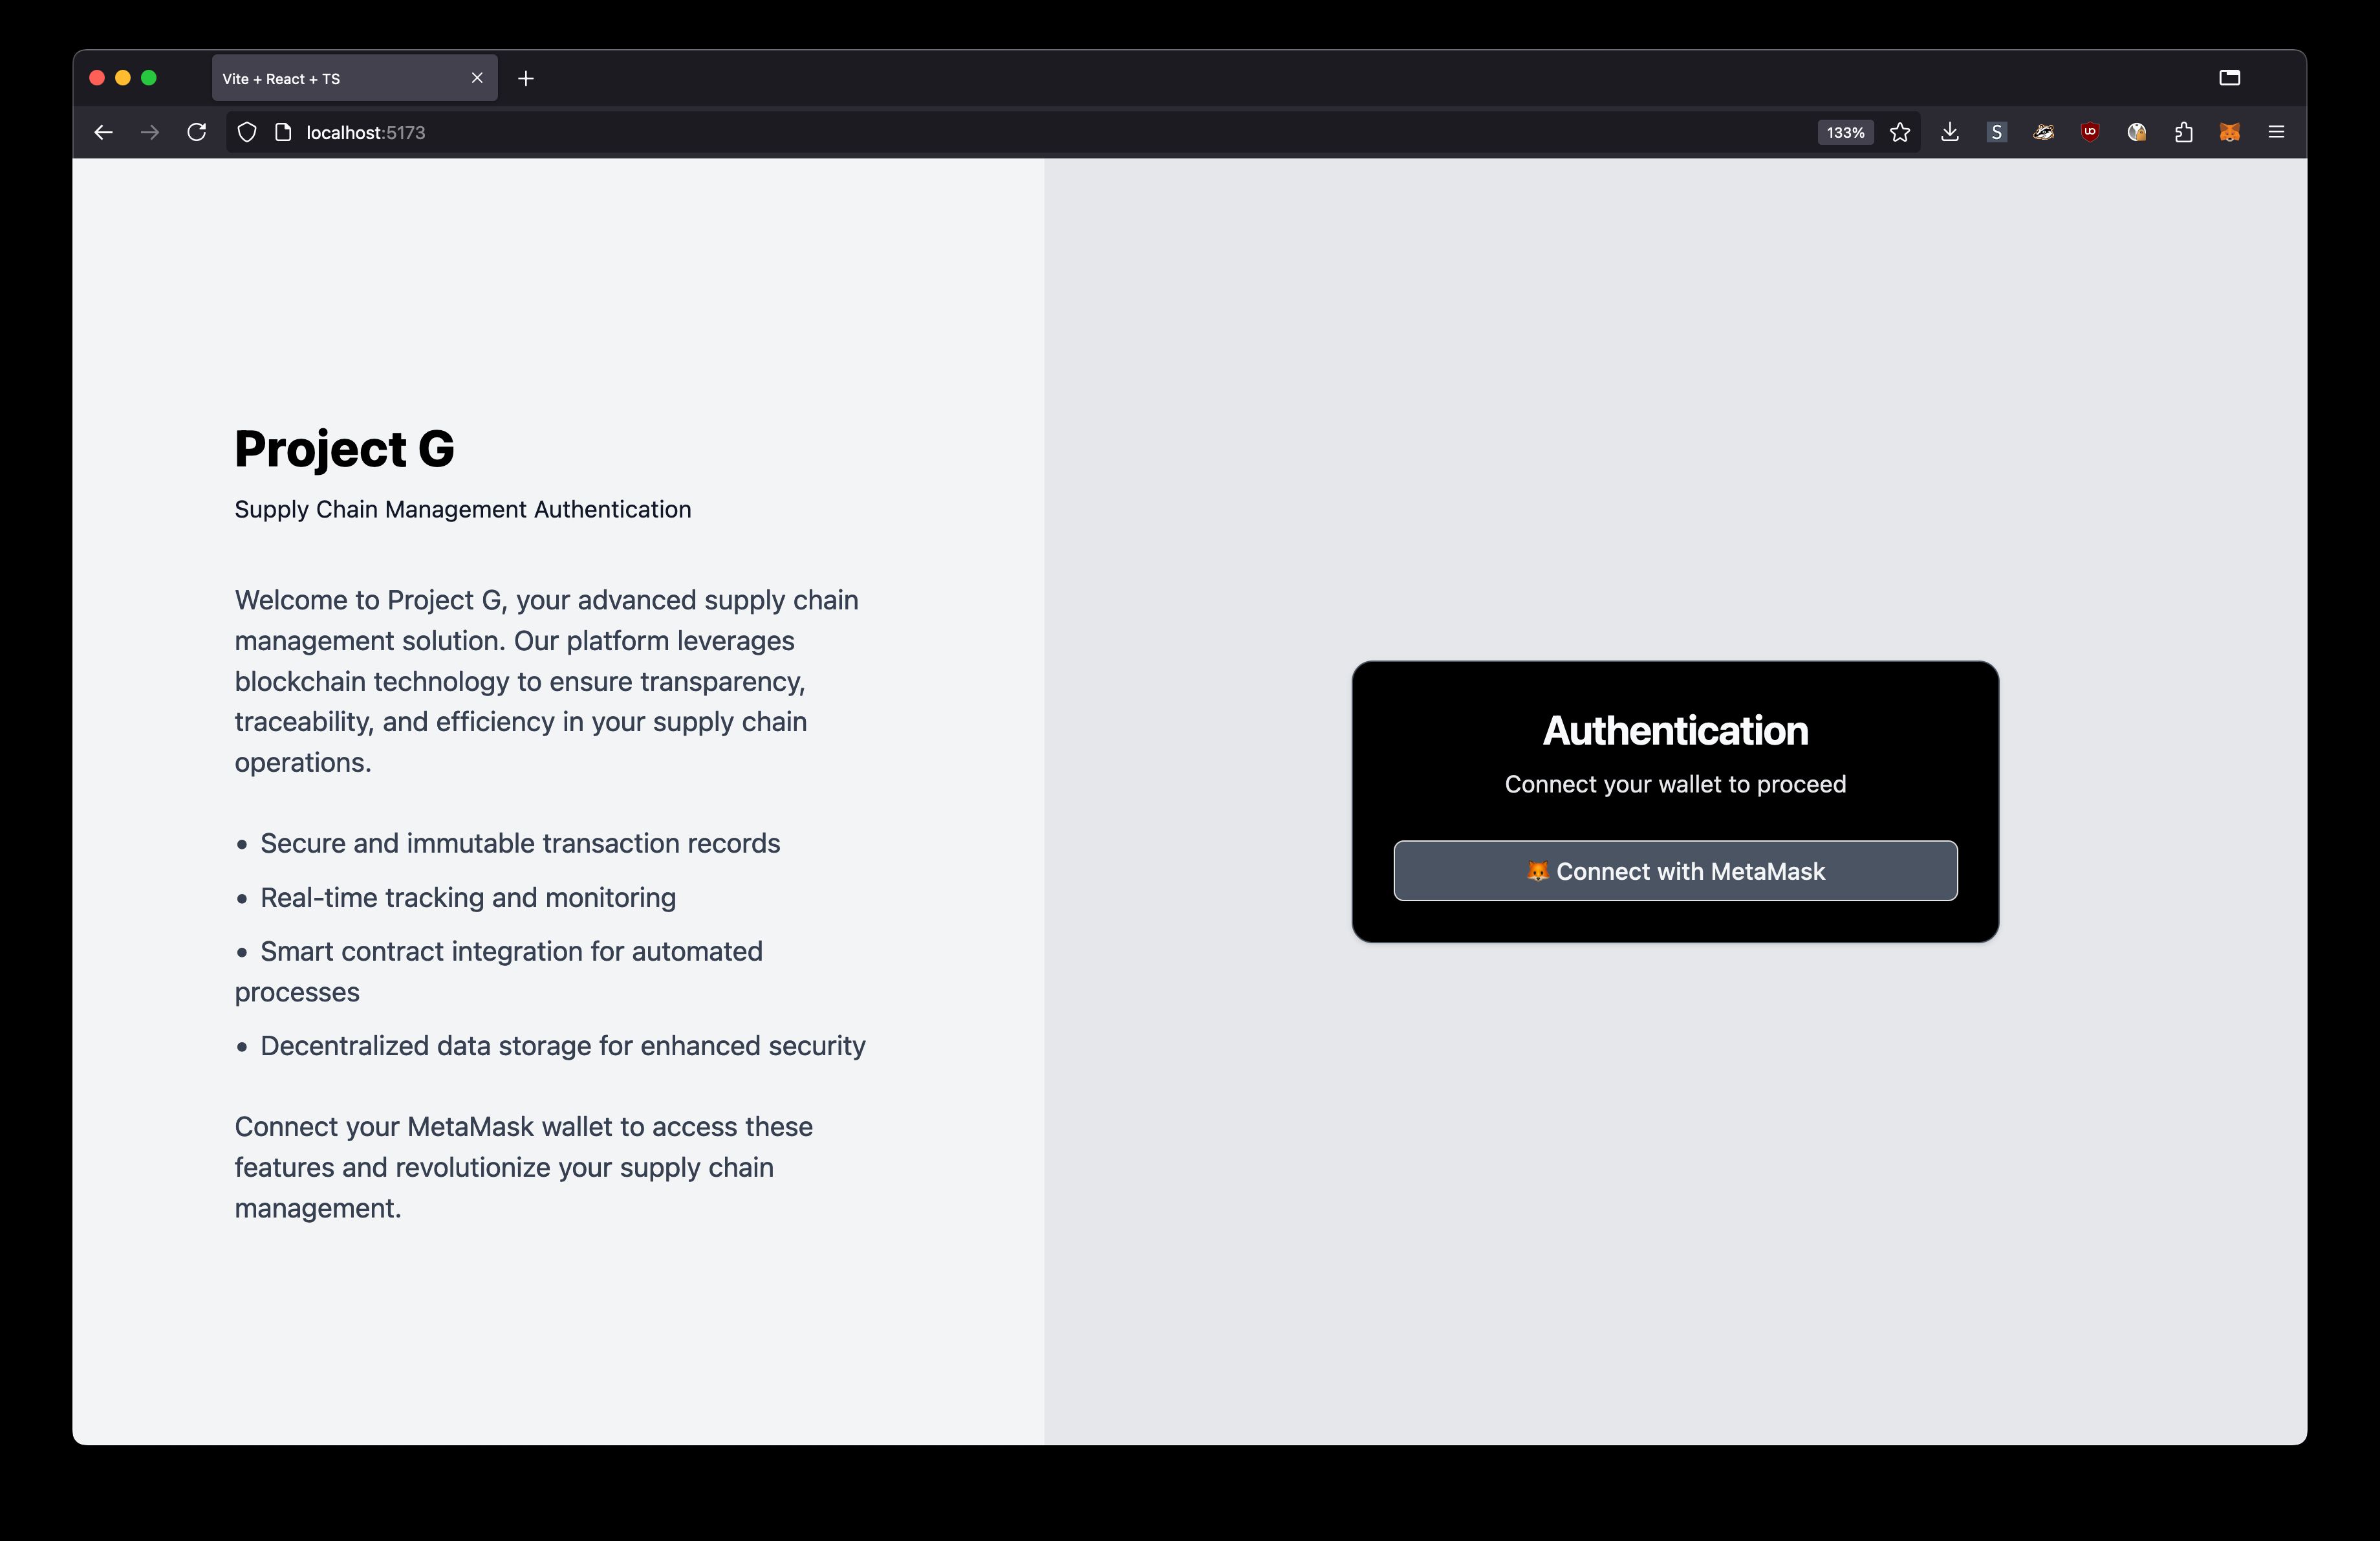Open the hamburger application menu

2277,133
